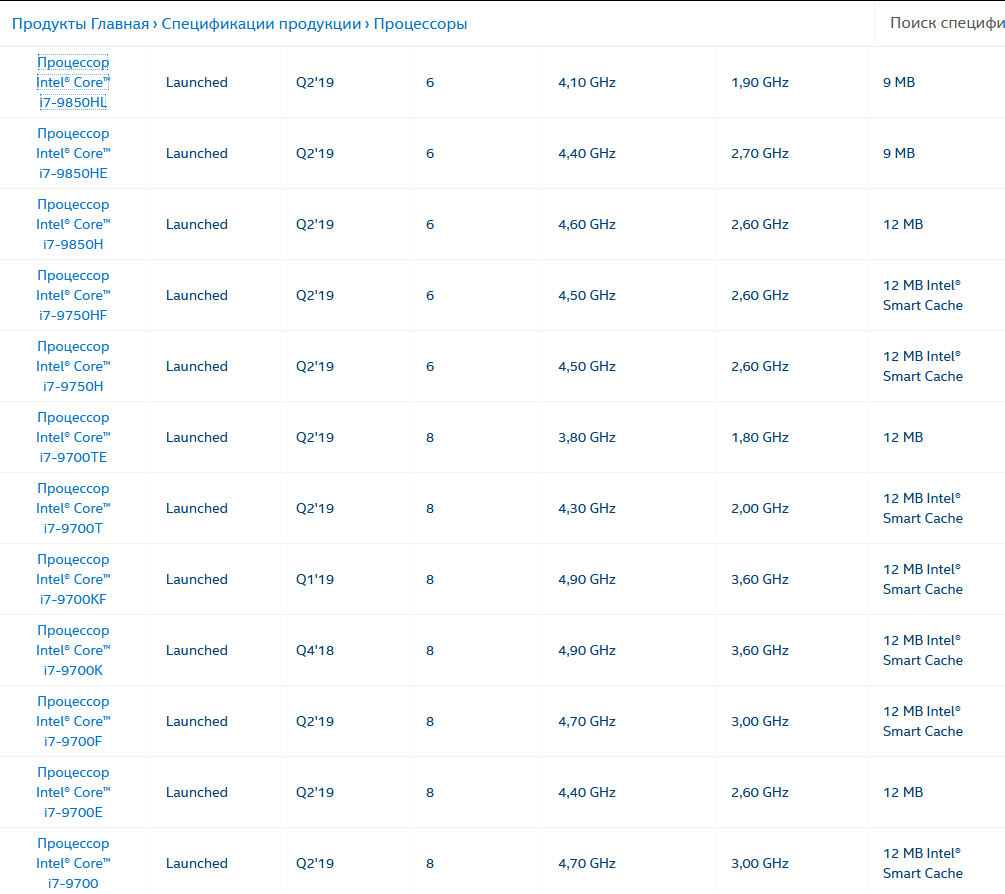Select Launched status in i7-9850HL row
The image size is (1005, 894).
(x=197, y=82)
